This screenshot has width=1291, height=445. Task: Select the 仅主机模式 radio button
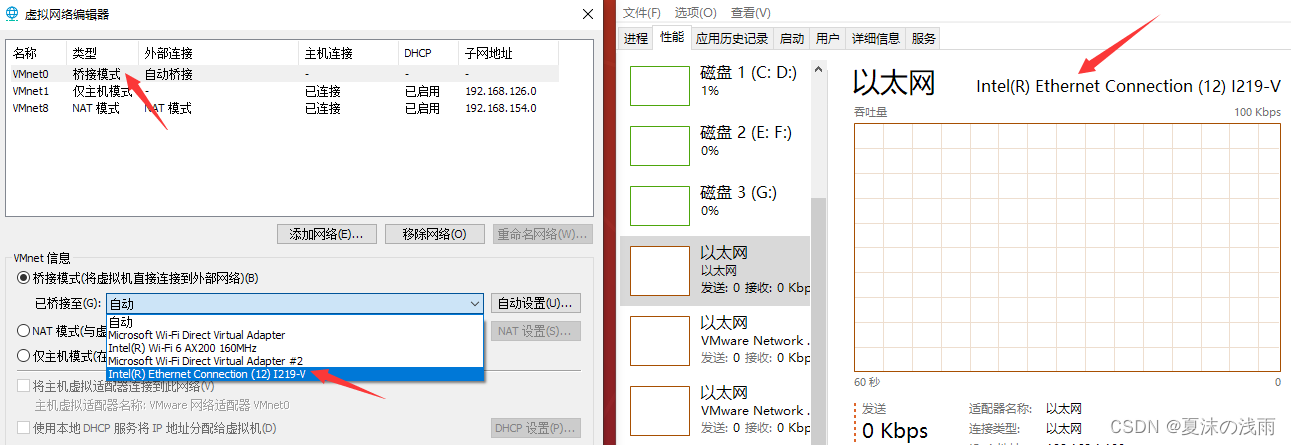pyautogui.click(x=24, y=355)
